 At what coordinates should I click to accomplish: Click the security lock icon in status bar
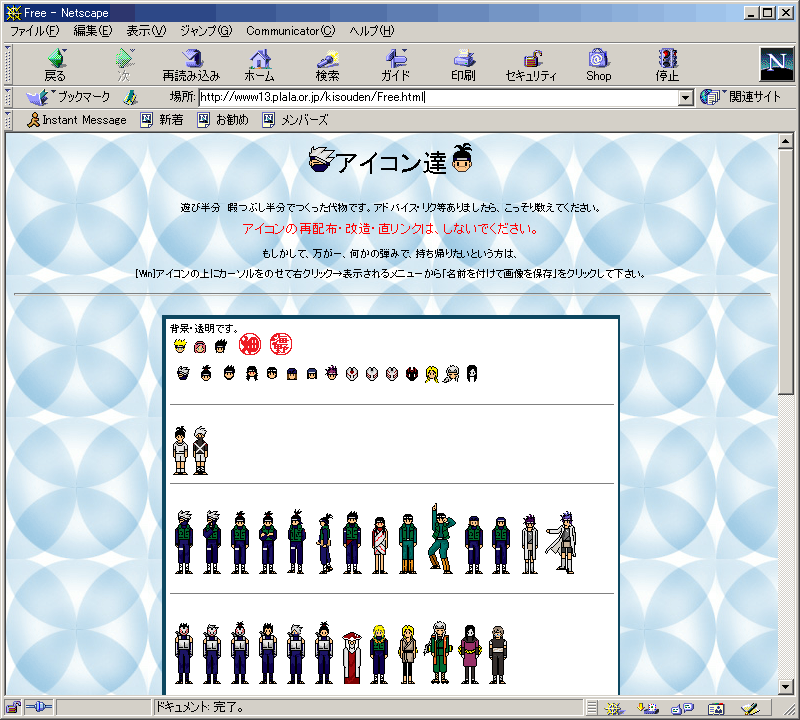click(13, 708)
